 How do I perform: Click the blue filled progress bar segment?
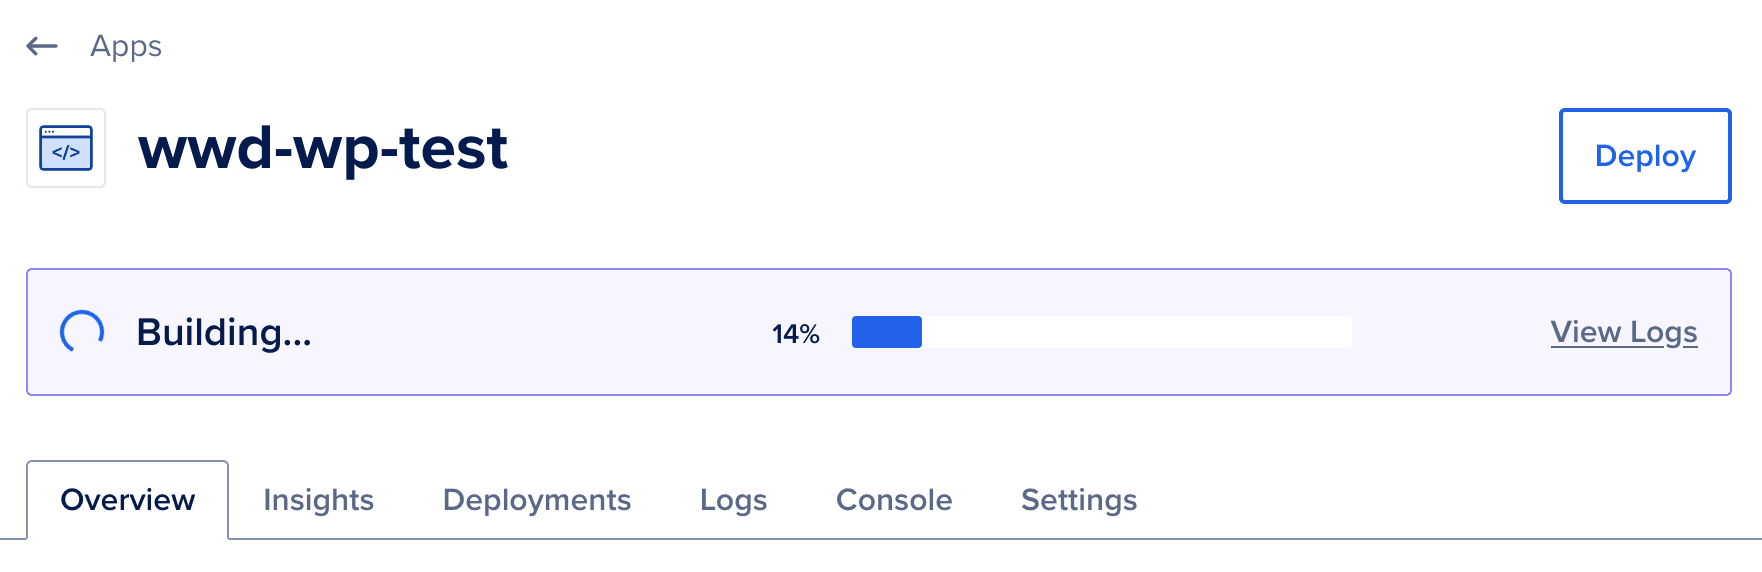[x=886, y=332]
